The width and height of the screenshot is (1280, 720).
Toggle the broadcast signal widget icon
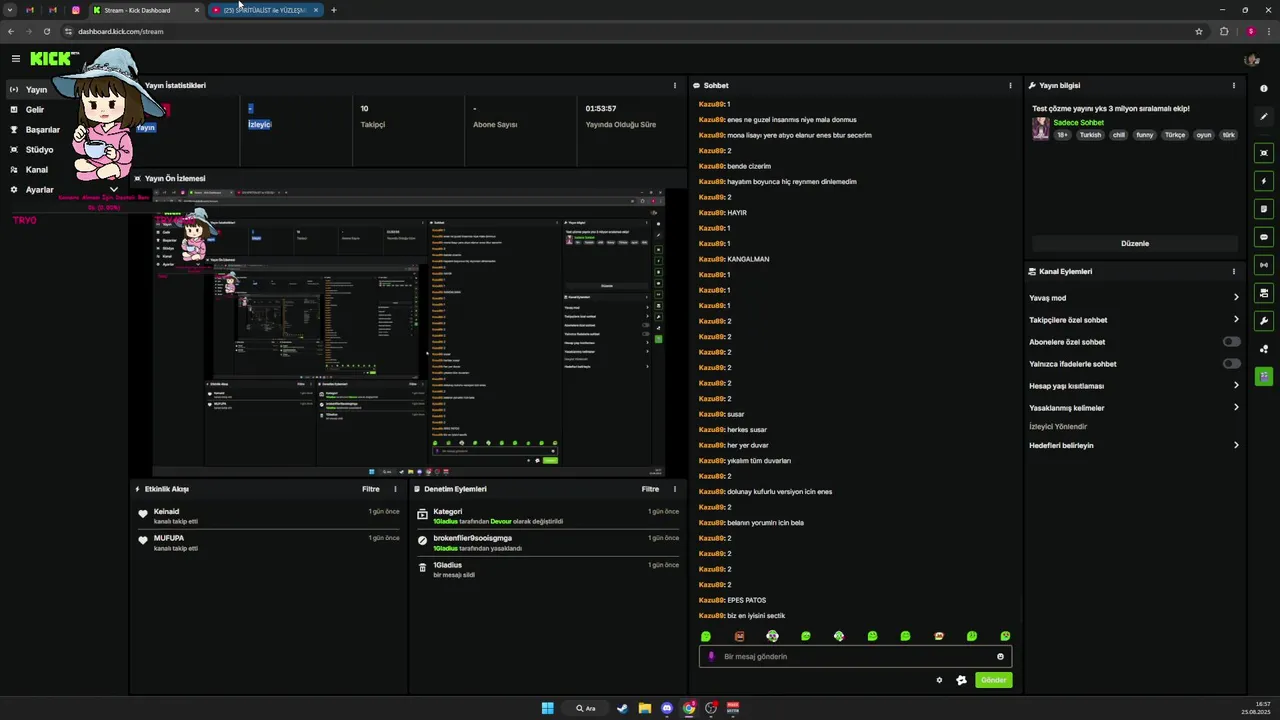(x=1264, y=265)
